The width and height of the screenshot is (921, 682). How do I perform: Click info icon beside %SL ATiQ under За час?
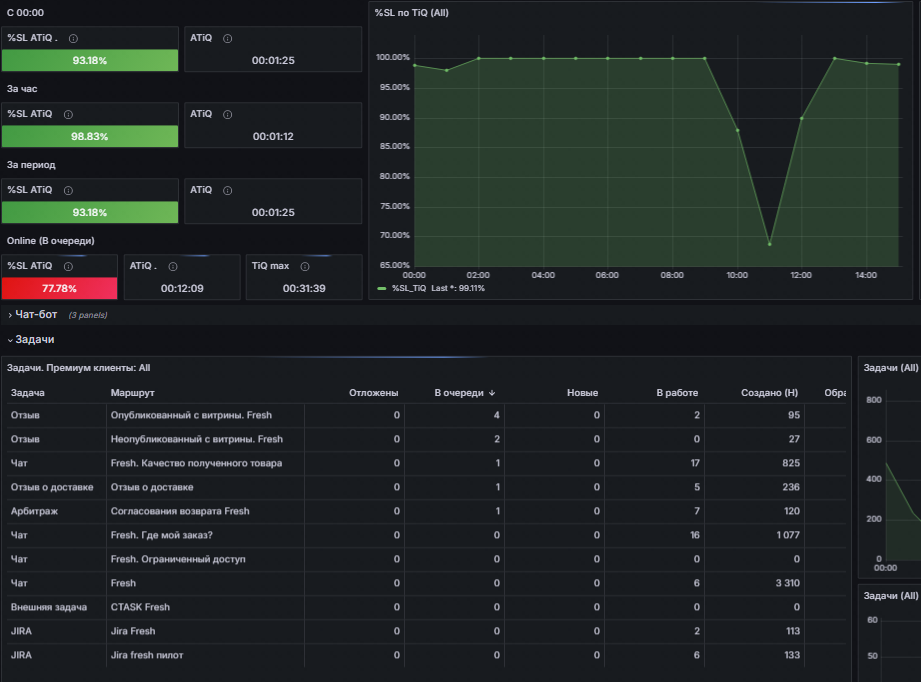pyautogui.click(x=68, y=115)
